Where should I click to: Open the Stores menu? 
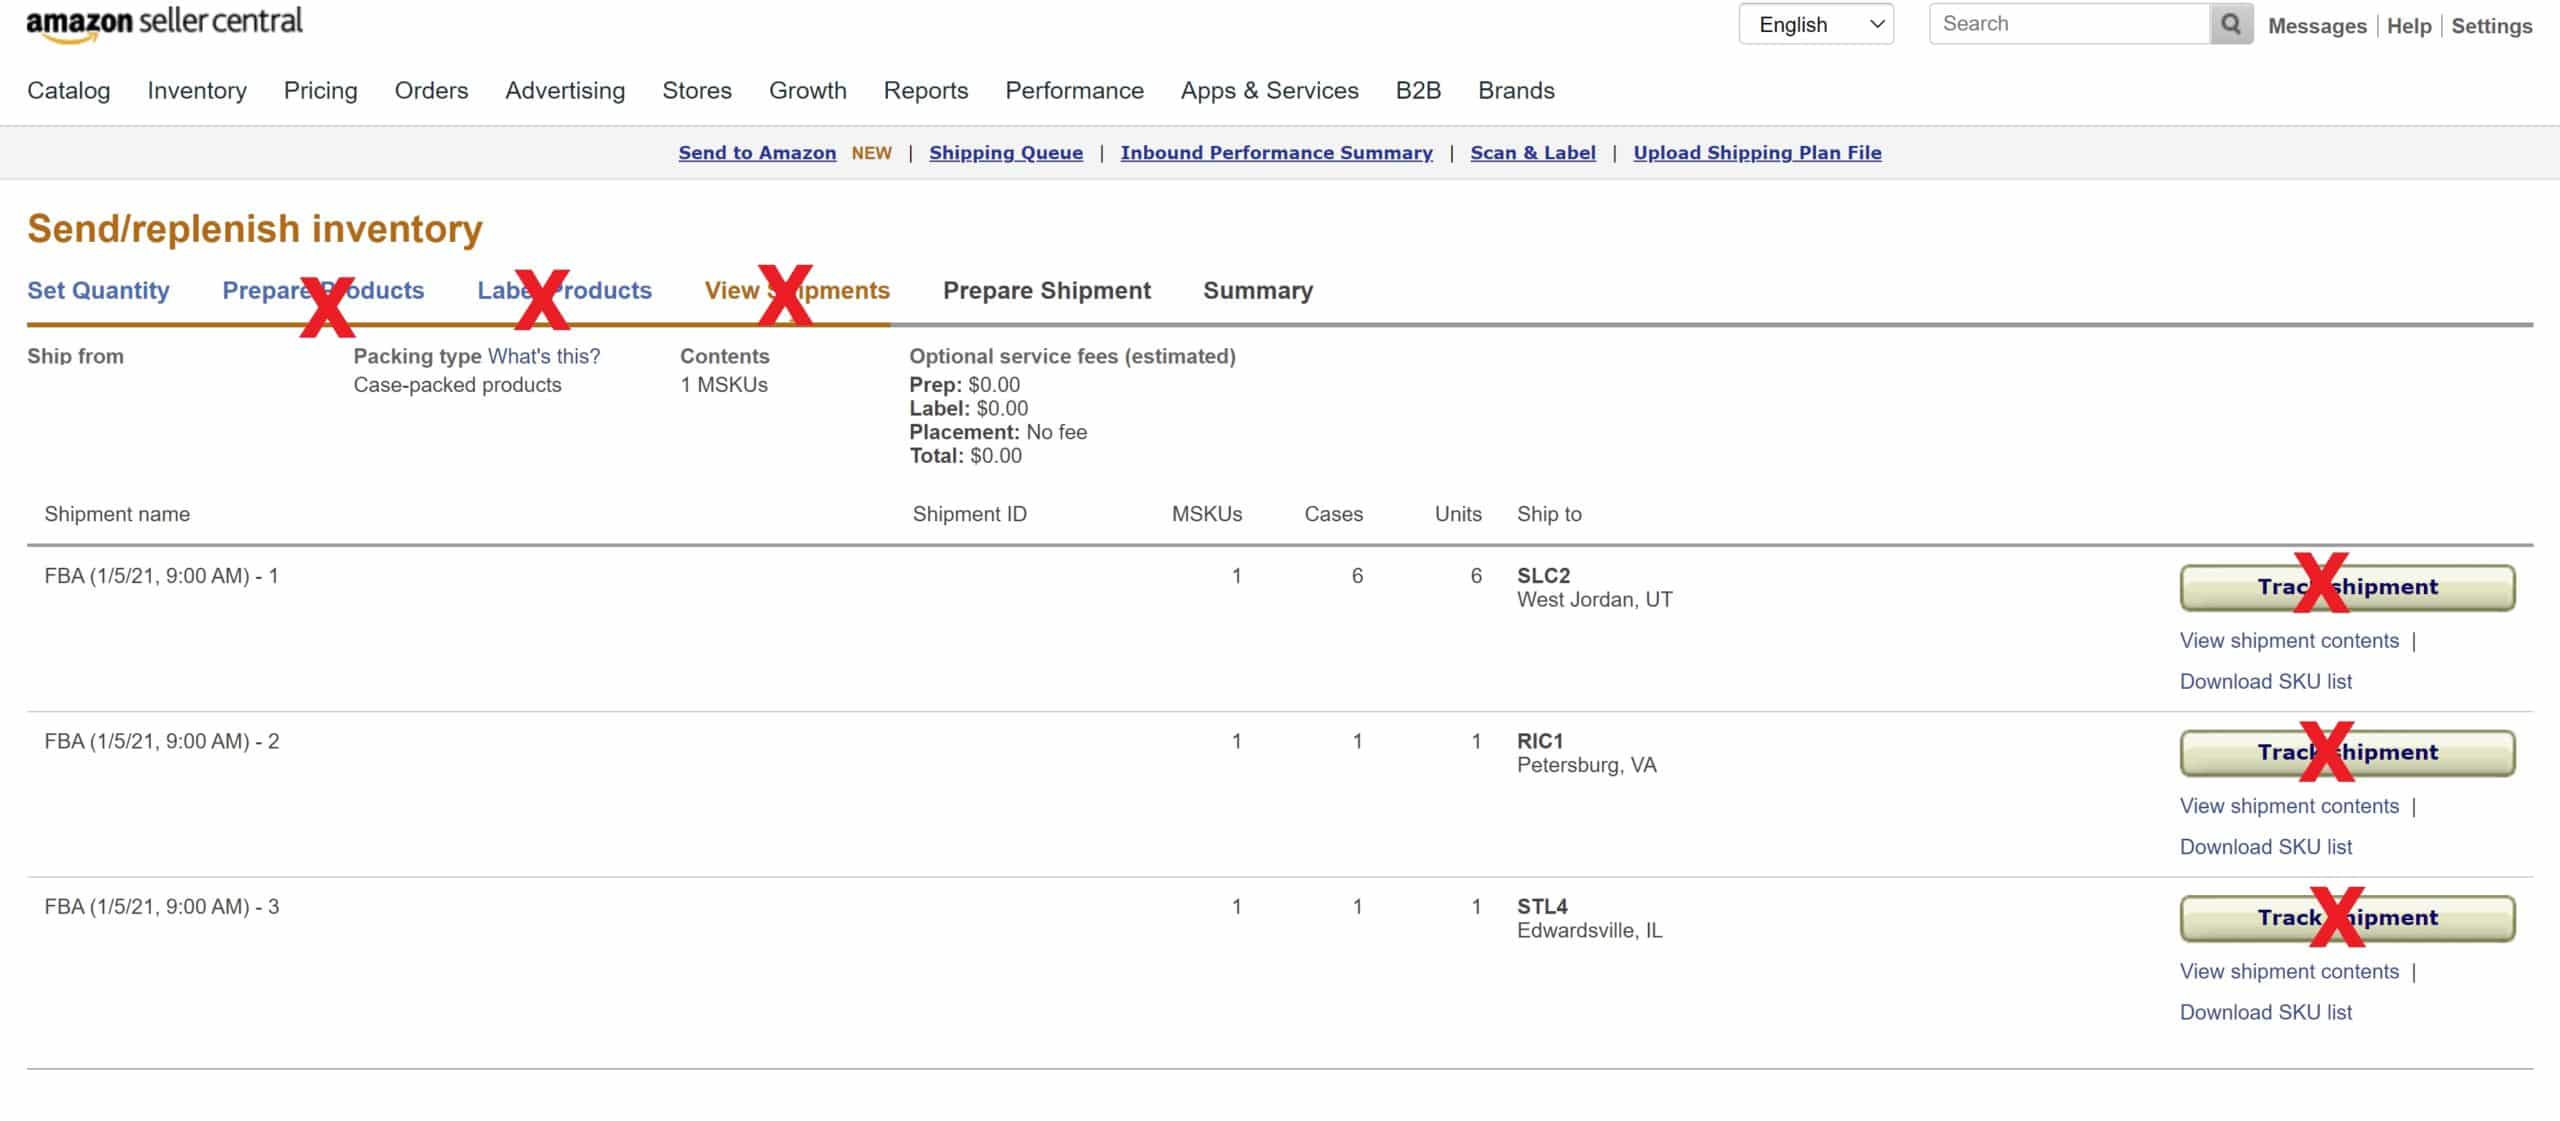pos(697,90)
